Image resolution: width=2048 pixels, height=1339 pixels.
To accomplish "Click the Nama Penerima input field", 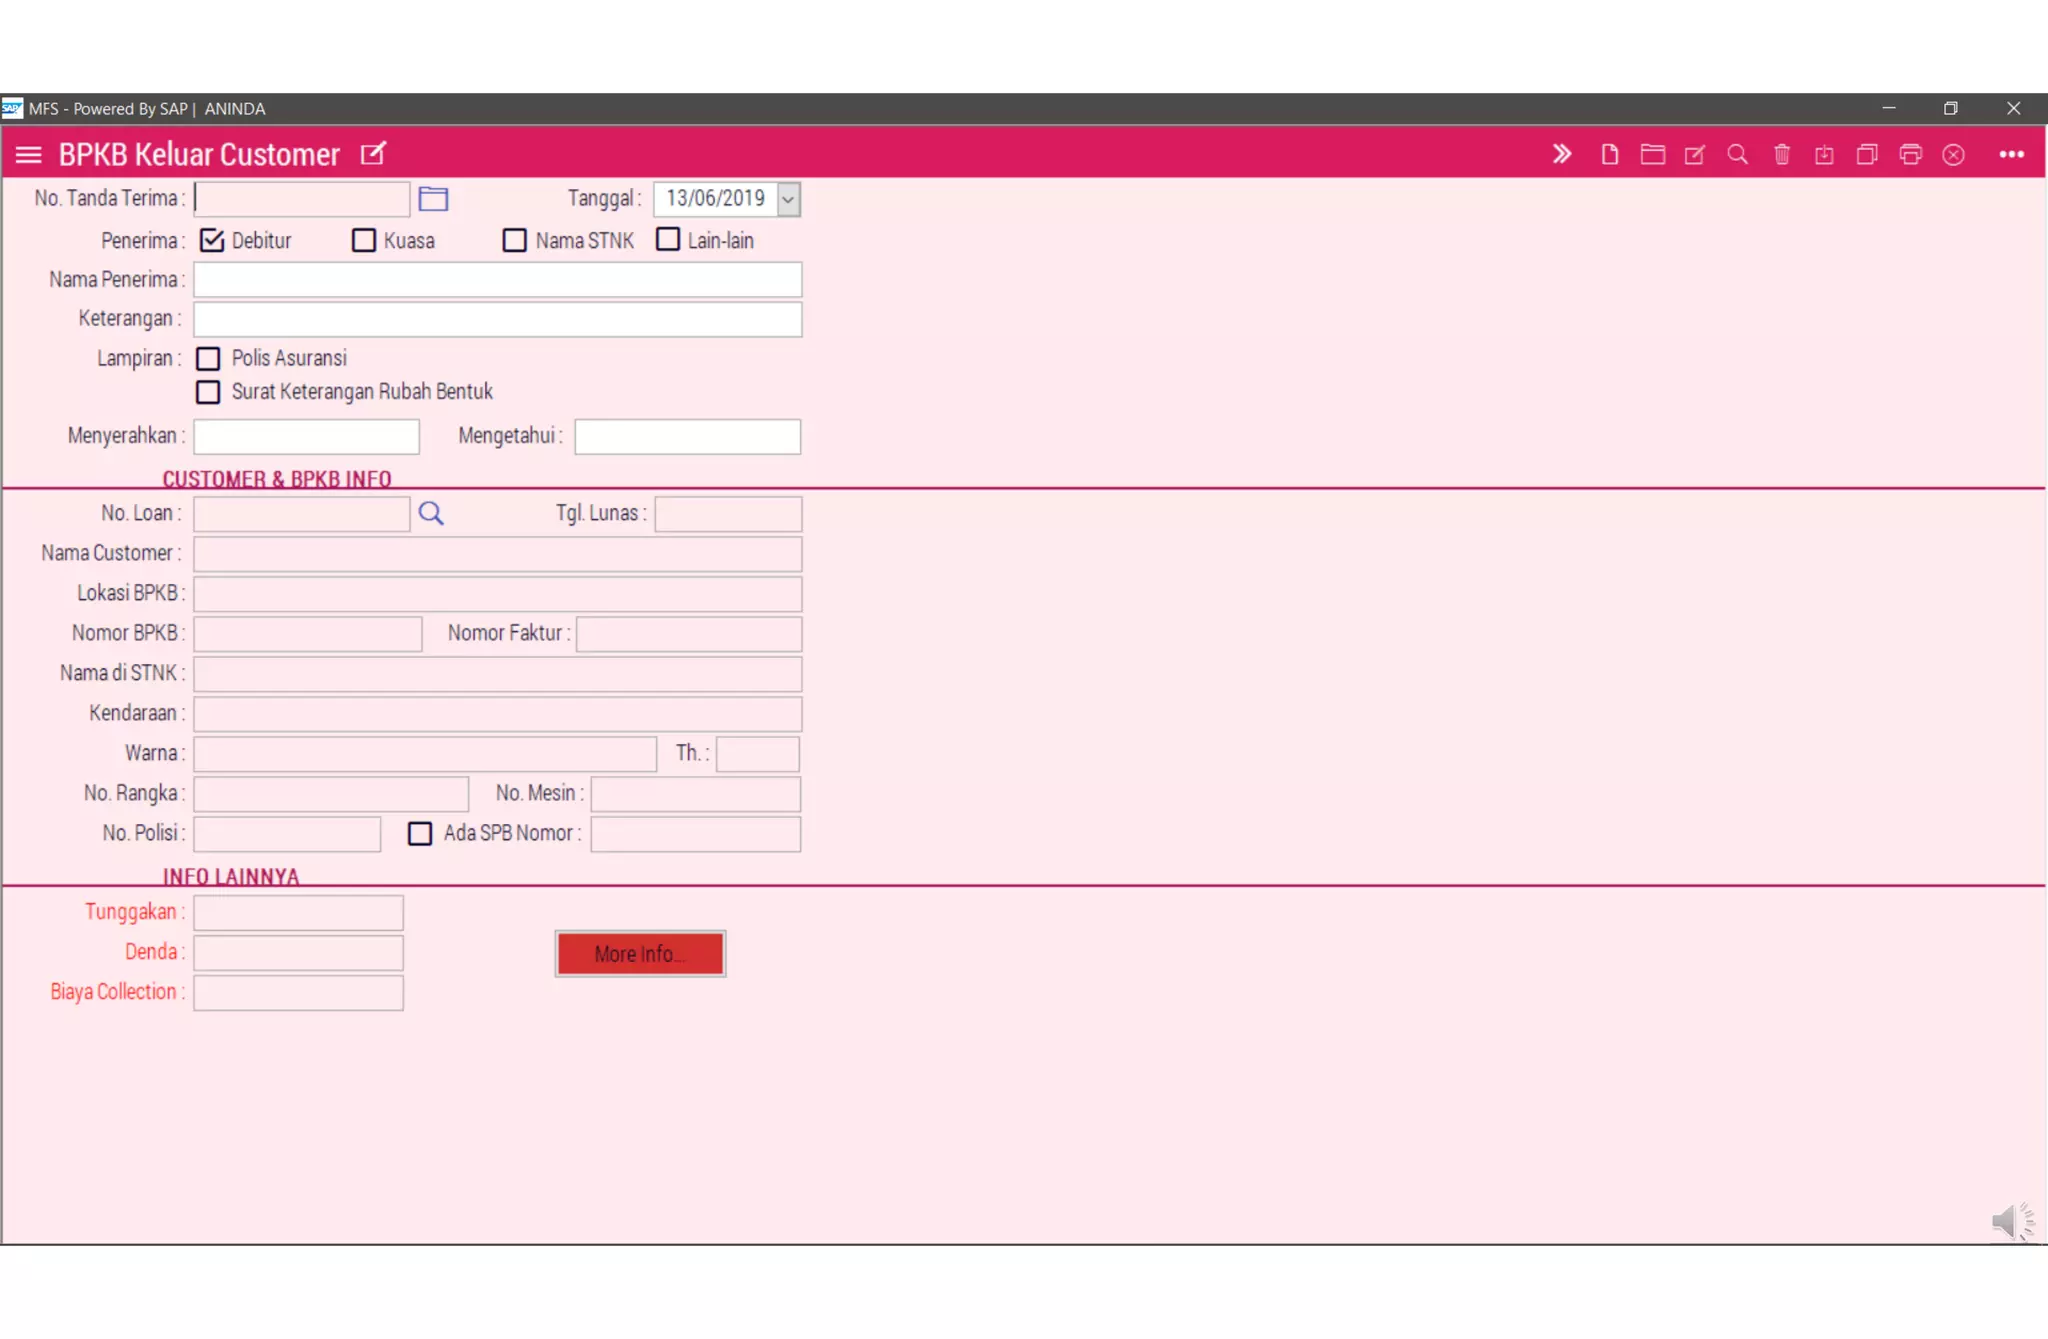I will click(497, 280).
